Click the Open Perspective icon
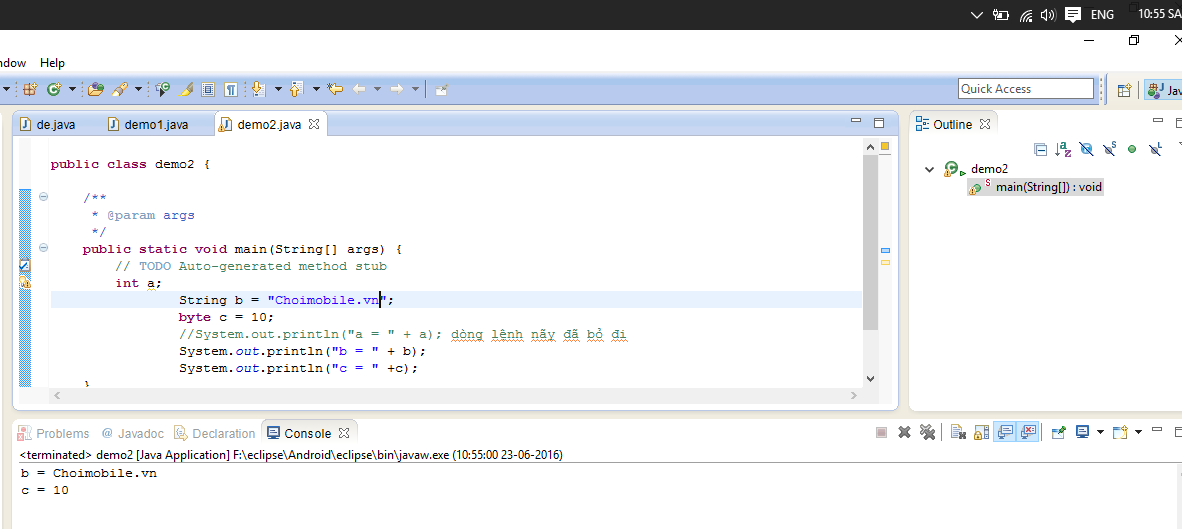Viewport: 1182px width, 529px height. coord(1124,90)
